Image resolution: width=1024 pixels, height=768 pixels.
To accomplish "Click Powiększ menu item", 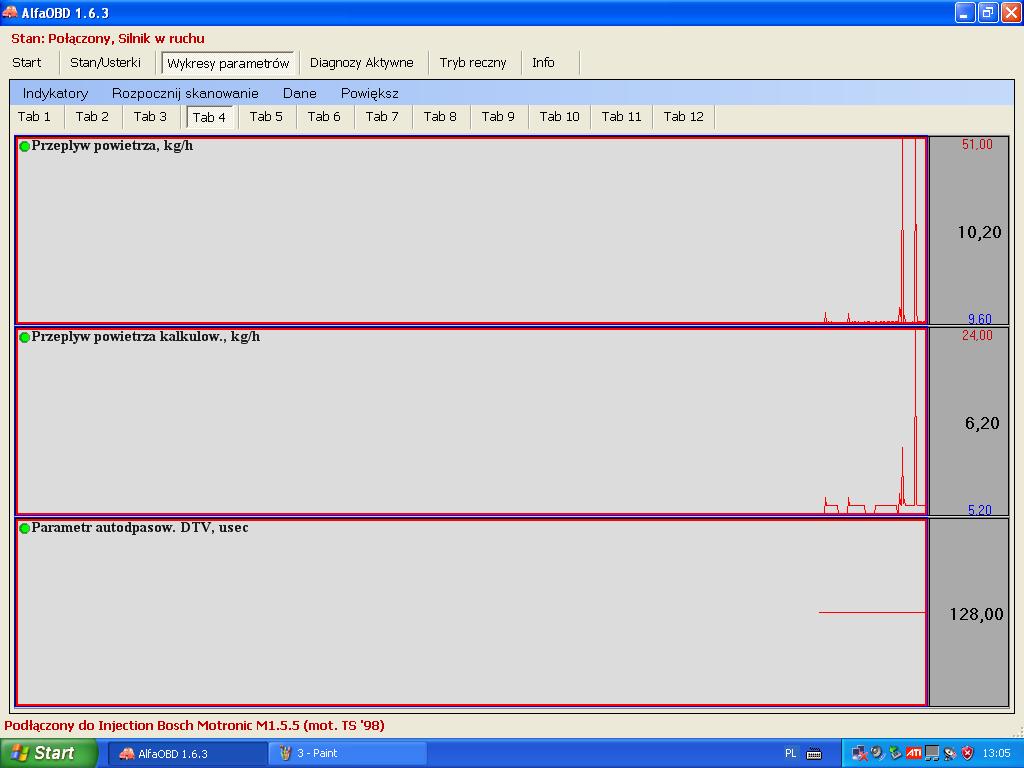I will 370,93.
